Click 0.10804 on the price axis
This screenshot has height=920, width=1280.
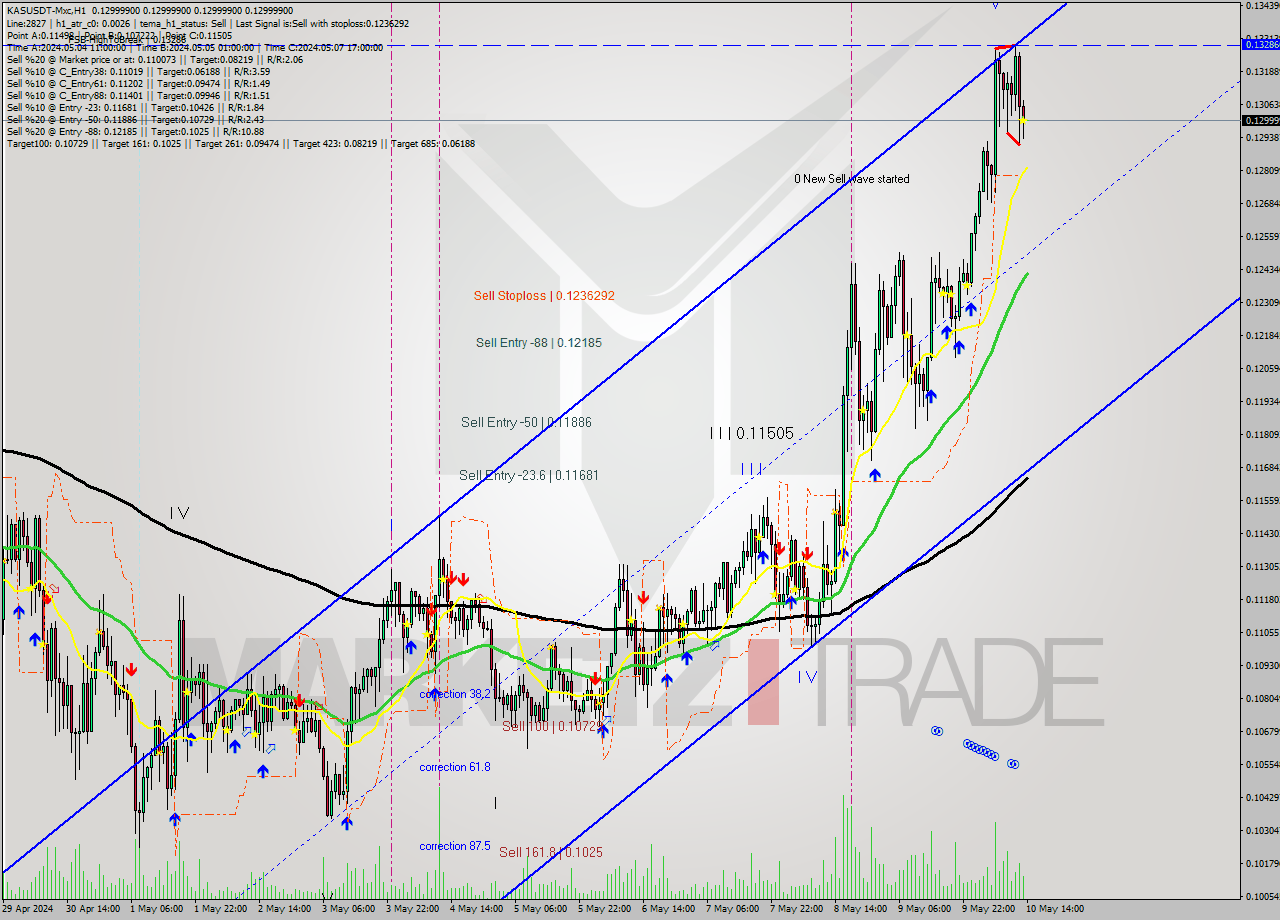click(x=1262, y=698)
